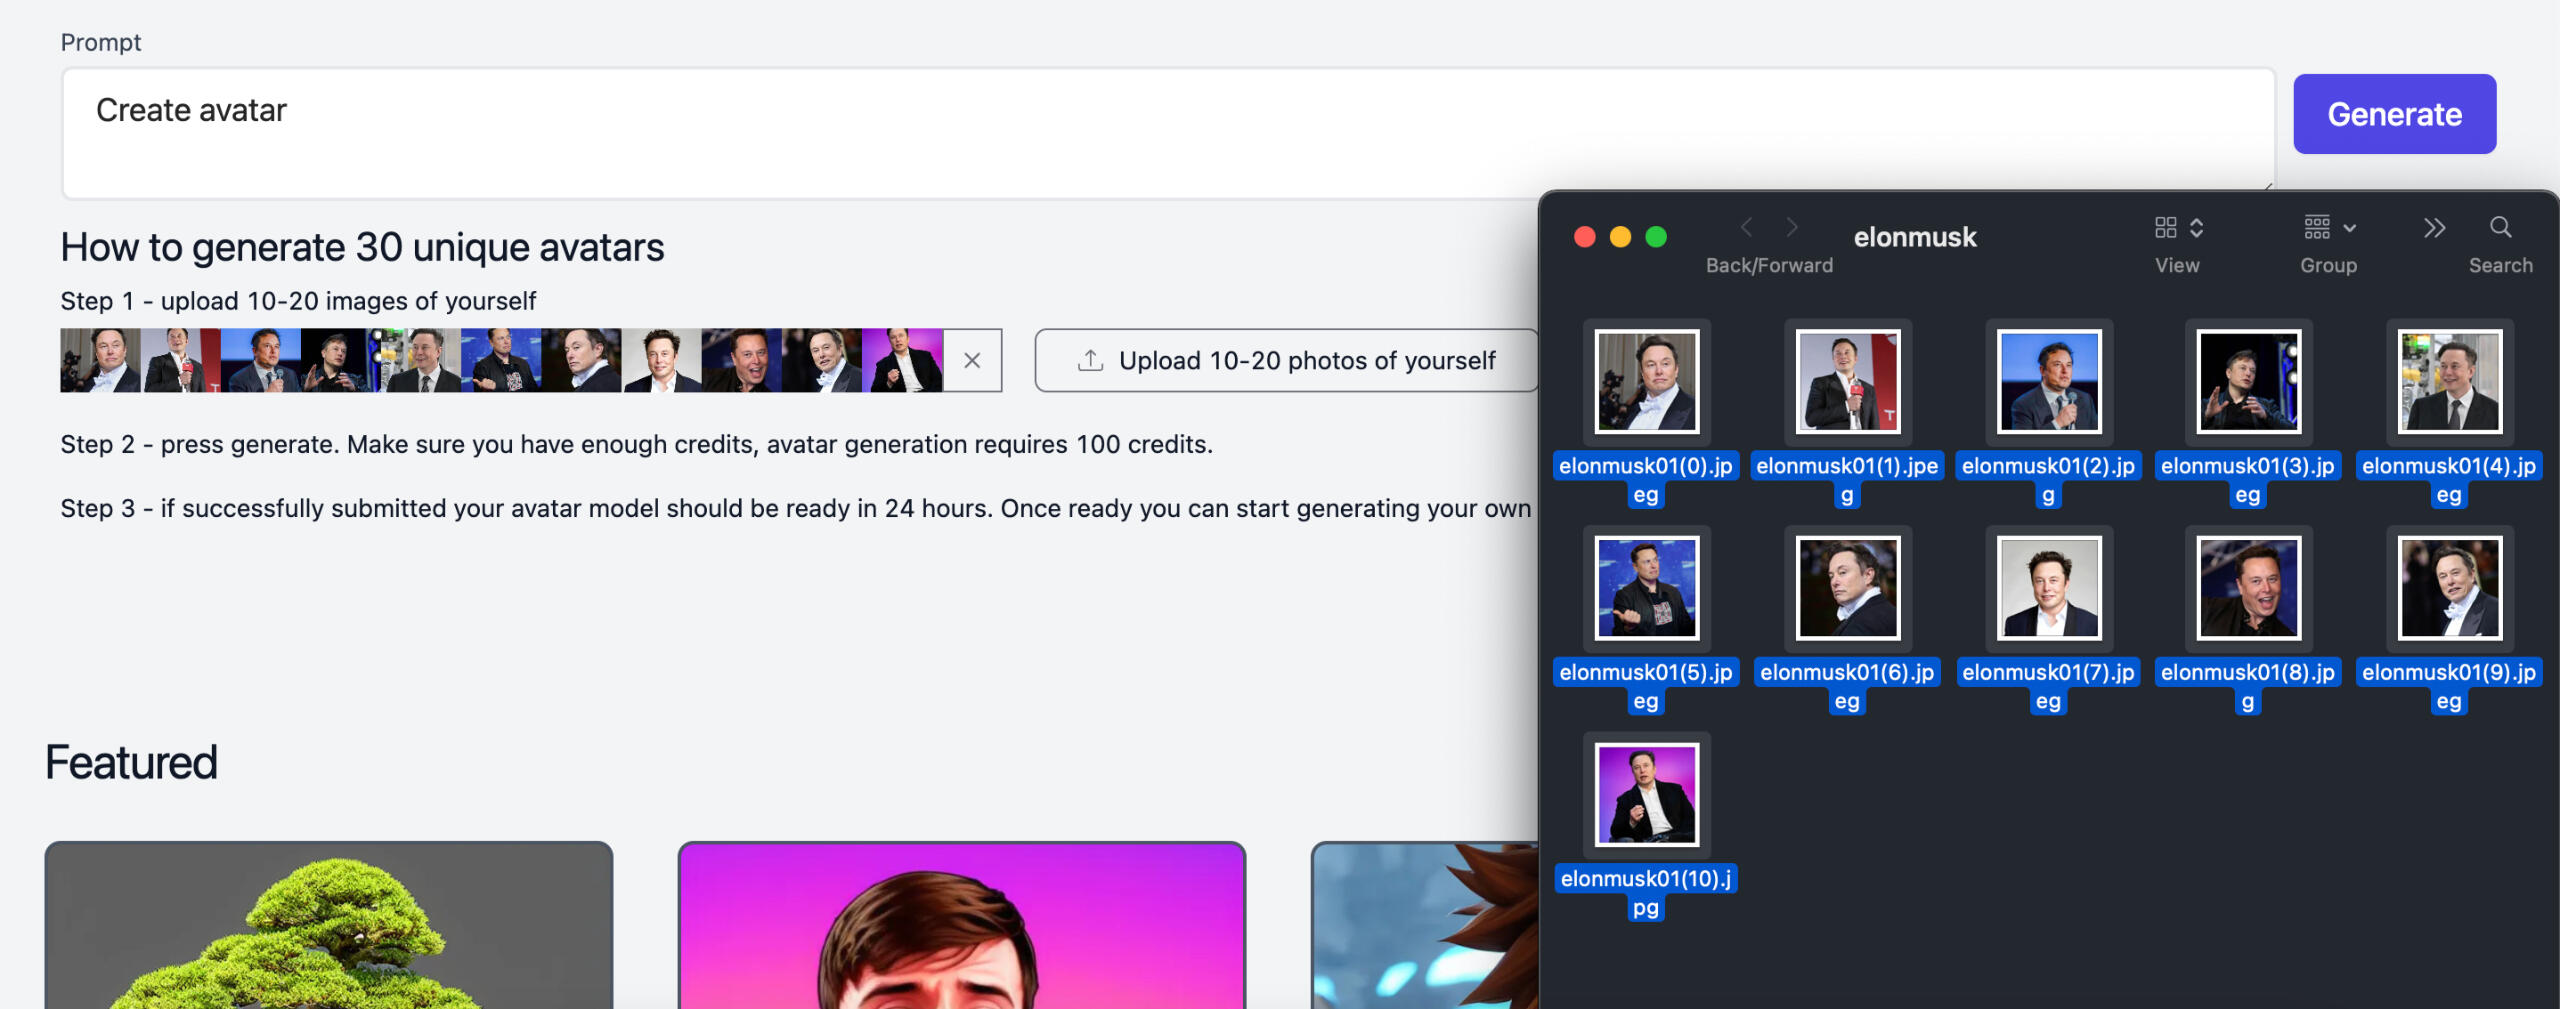2560x1009 pixels.
Task: Click the icon grid View button in Finder
Action: [x=2166, y=228]
